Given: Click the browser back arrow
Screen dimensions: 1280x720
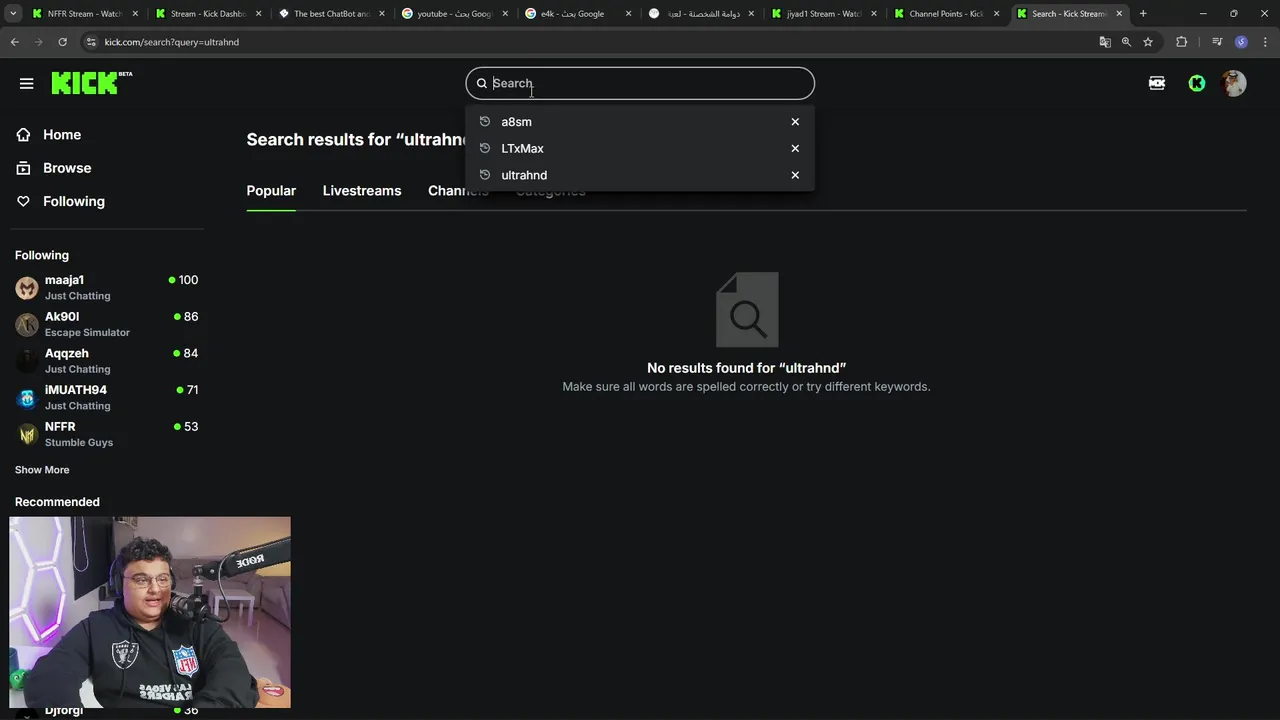Looking at the screenshot, I should [x=14, y=42].
